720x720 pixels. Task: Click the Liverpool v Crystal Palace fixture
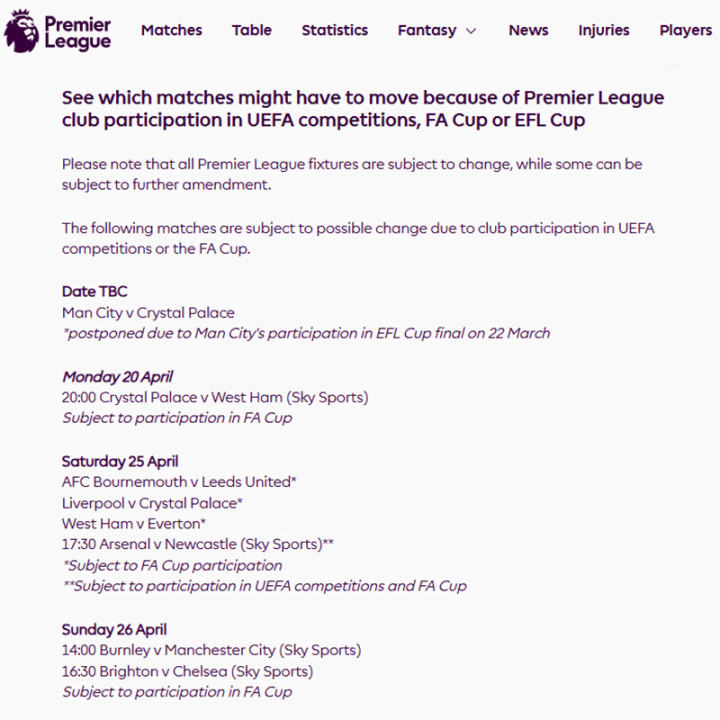pyautogui.click(x=152, y=503)
